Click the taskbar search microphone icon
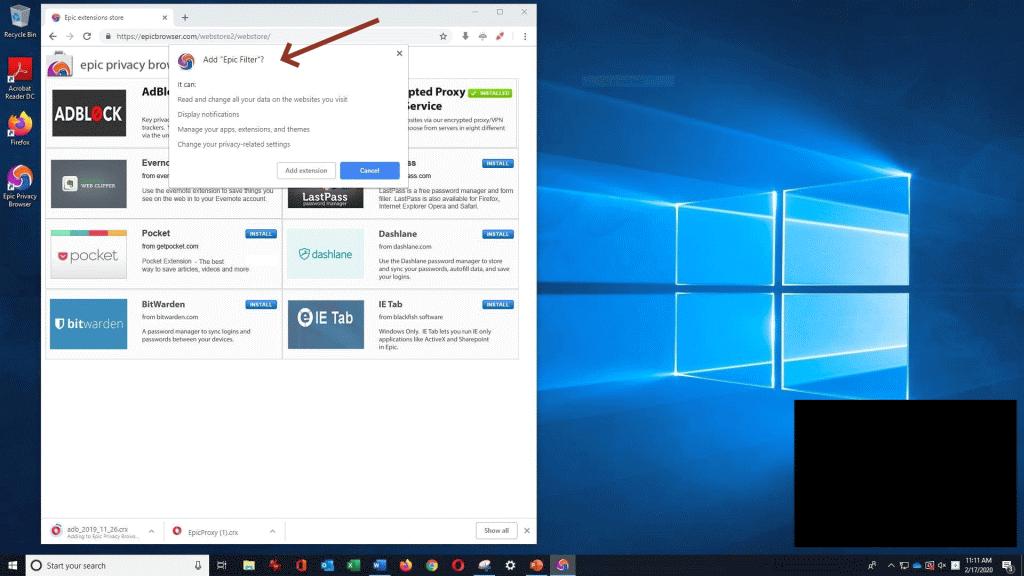 pyautogui.click(x=198, y=566)
